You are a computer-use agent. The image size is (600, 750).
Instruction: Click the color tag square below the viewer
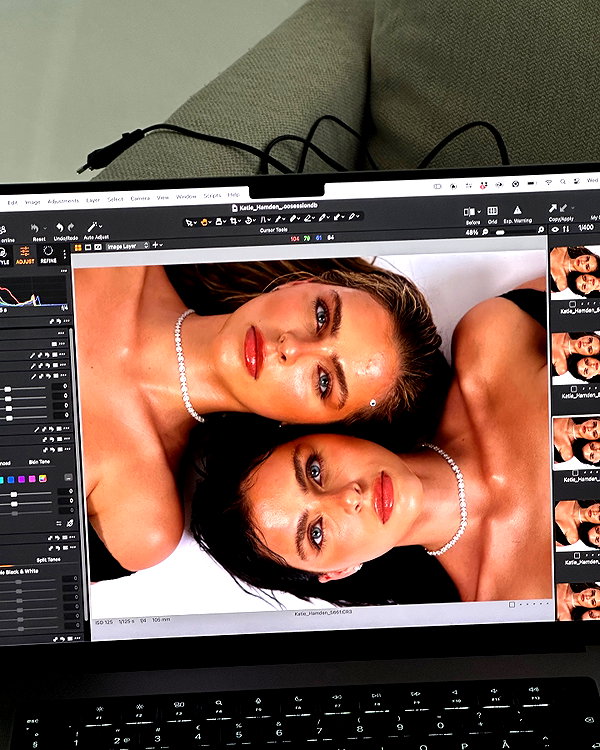click(x=511, y=605)
